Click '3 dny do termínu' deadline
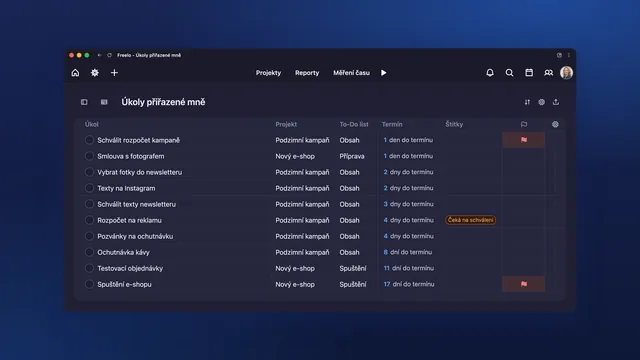 pos(408,204)
